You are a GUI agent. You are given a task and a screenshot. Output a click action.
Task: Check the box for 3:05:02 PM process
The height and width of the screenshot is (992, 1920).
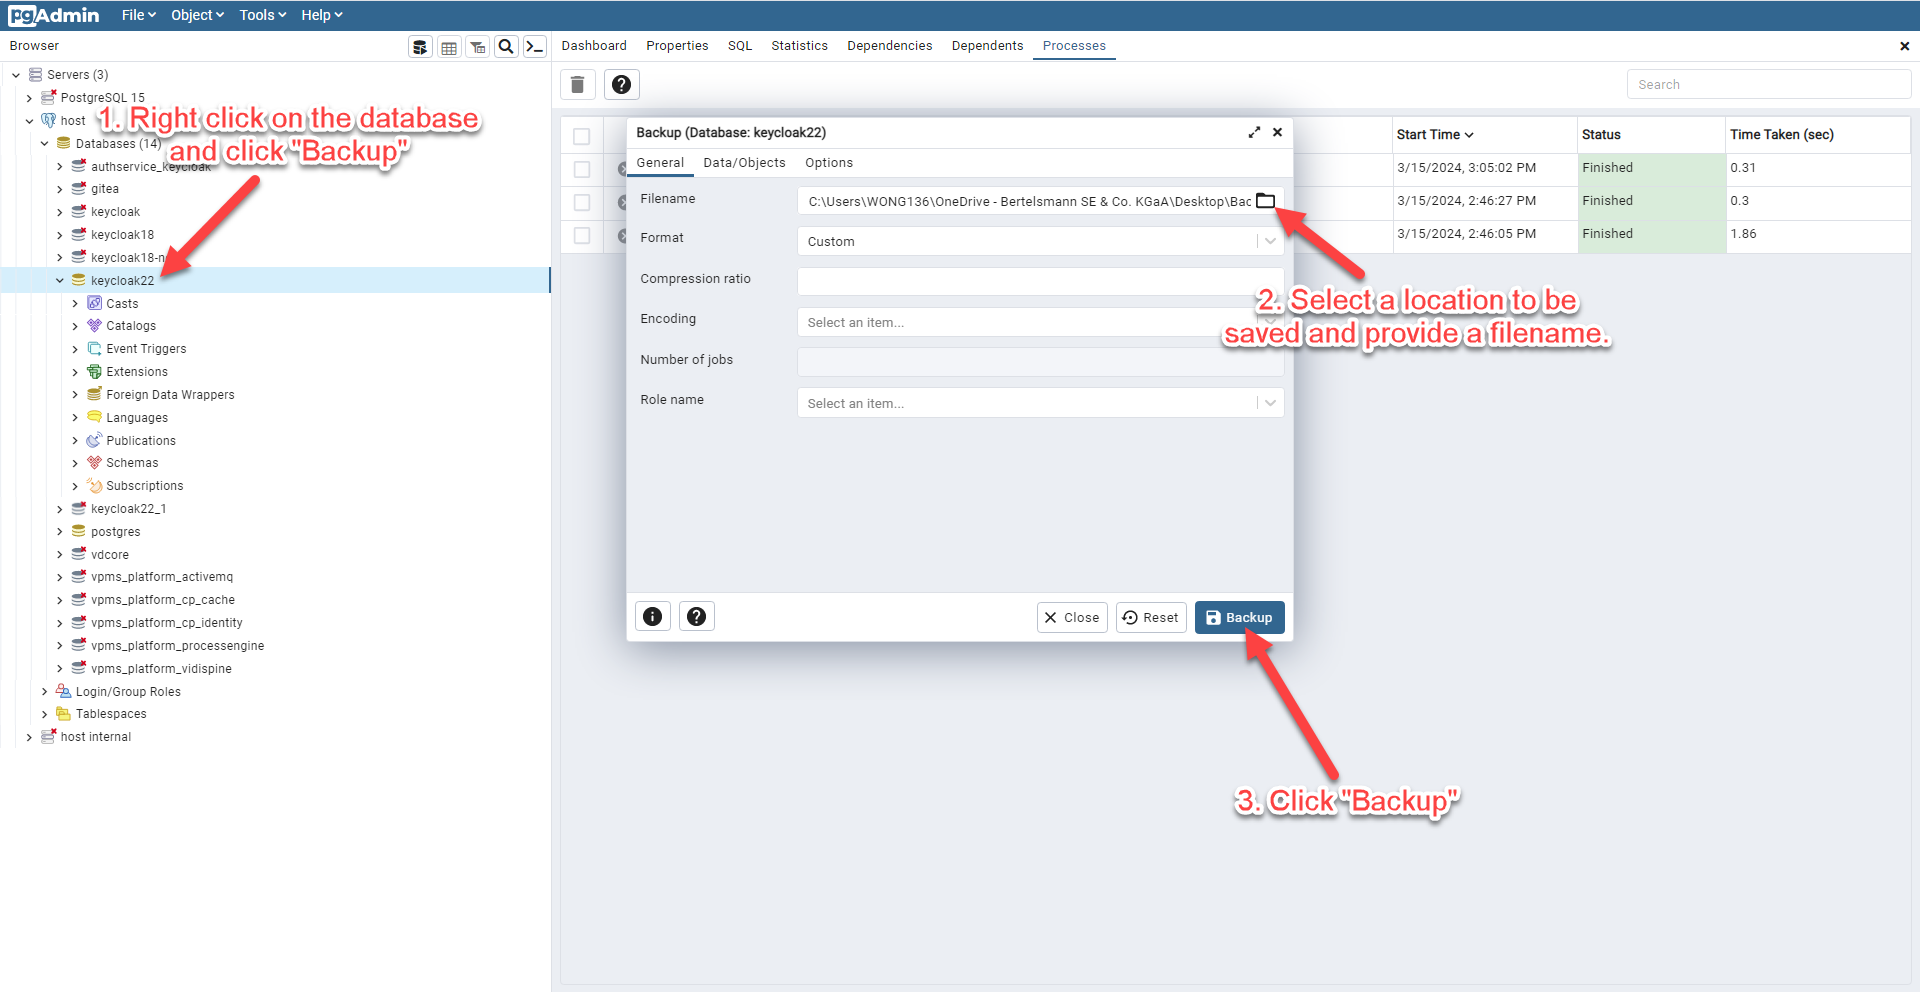click(582, 169)
